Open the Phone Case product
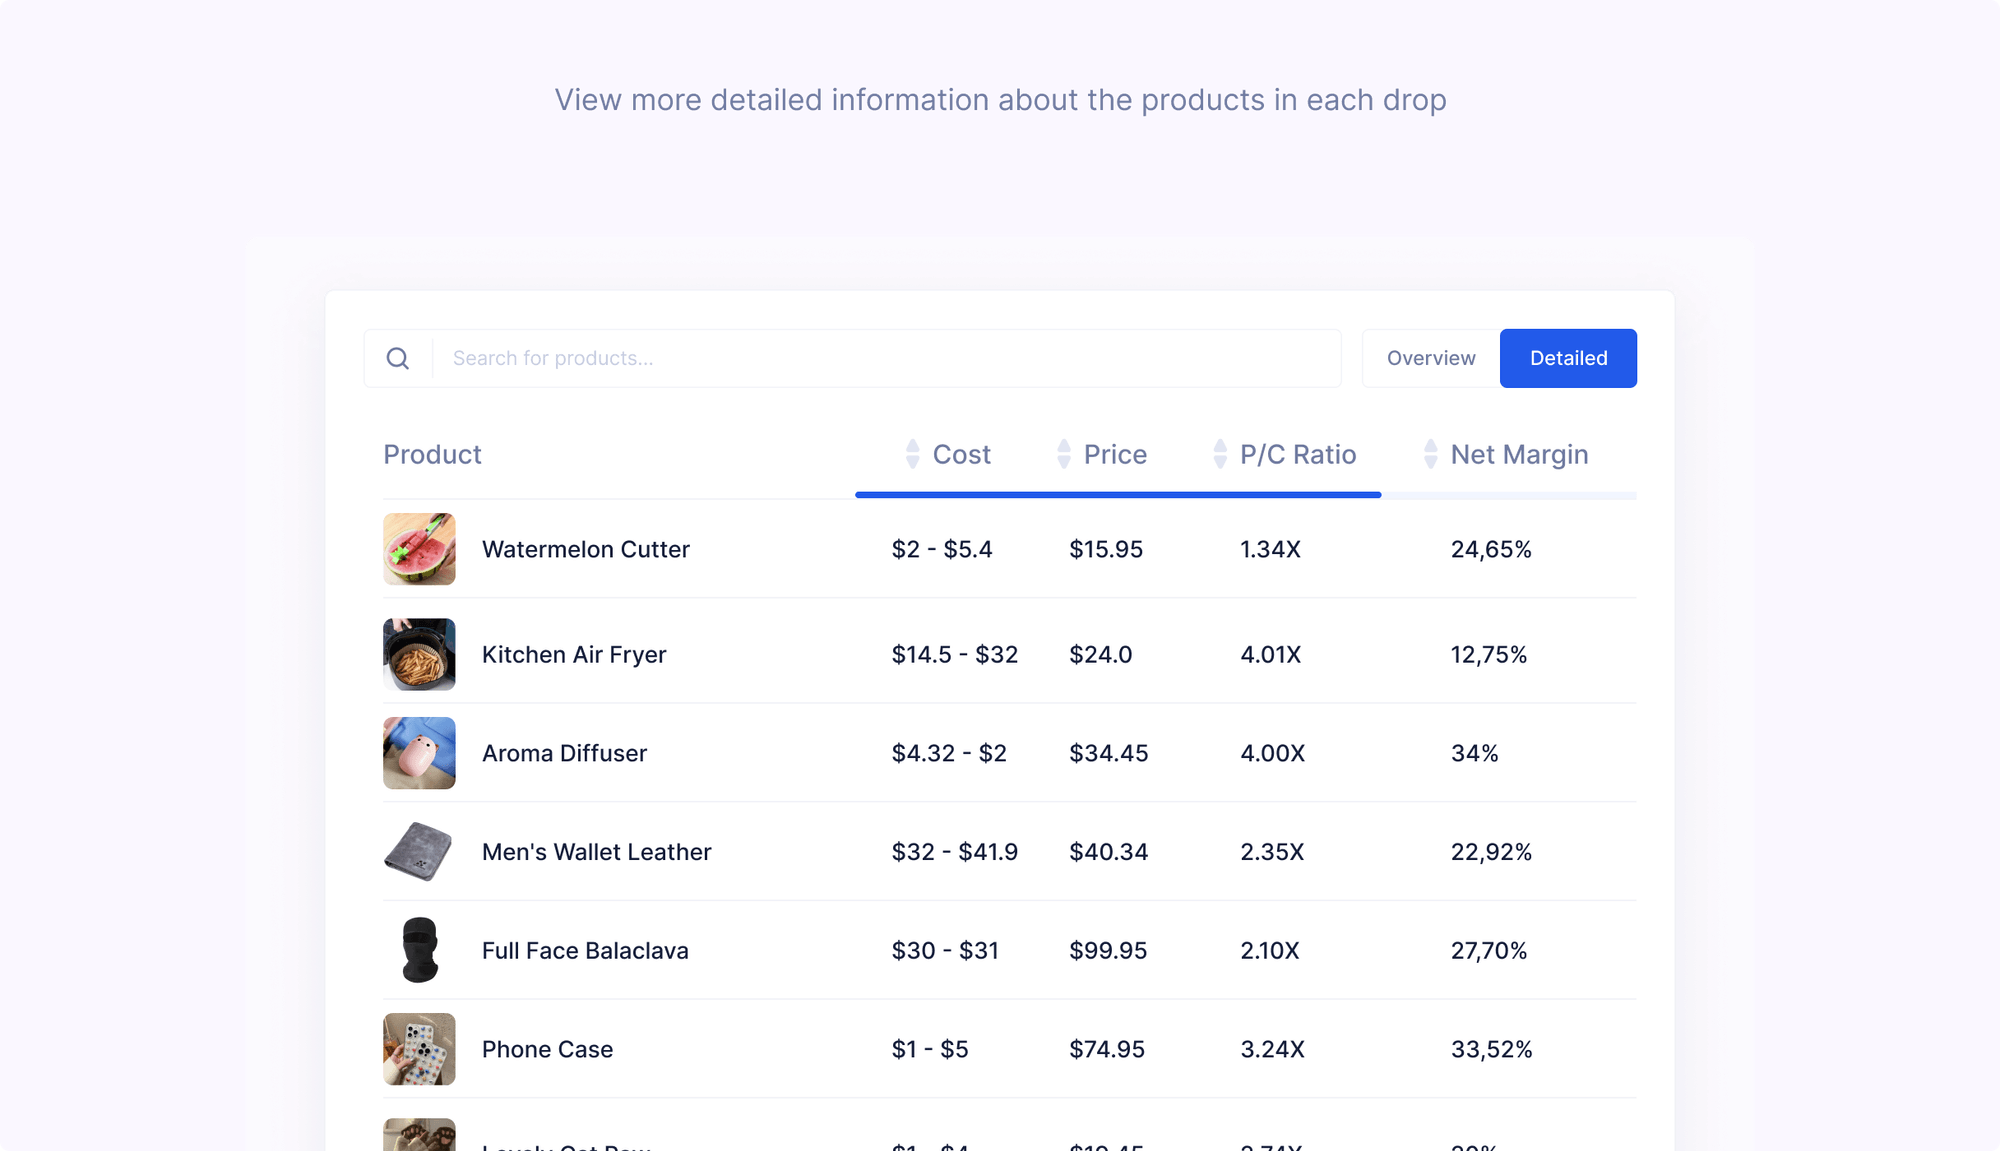 point(547,1049)
